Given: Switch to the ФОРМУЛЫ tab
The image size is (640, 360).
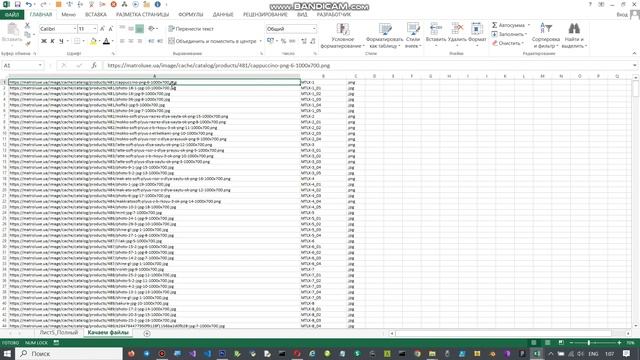Looking at the screenshot, I should (191, 15).
